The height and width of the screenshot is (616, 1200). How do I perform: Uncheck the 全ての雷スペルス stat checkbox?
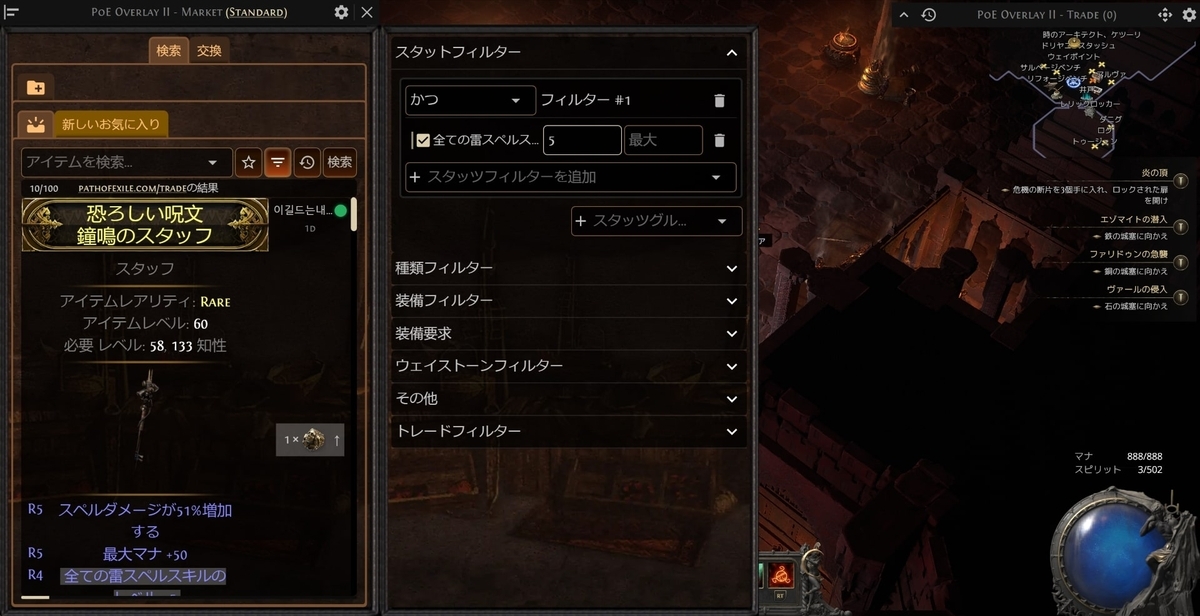tap(423, 140)
